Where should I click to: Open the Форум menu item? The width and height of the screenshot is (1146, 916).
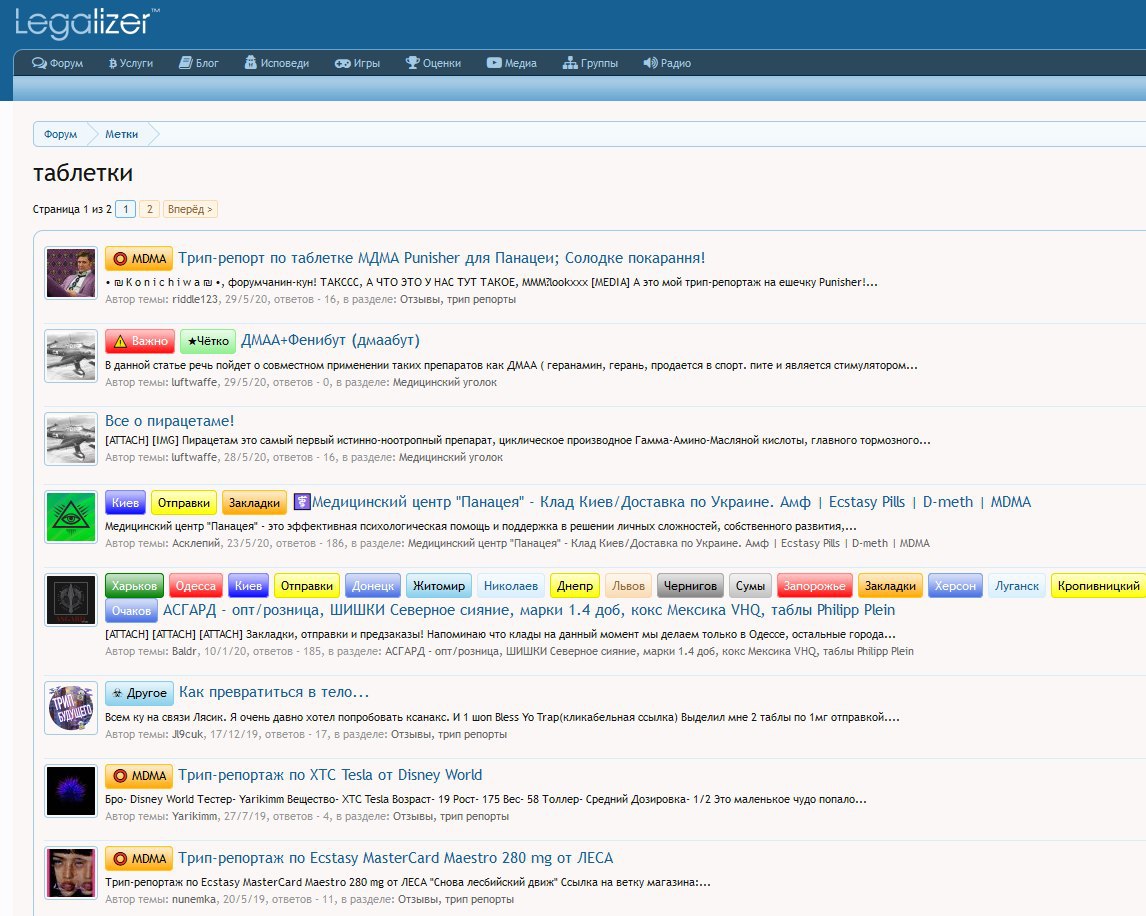tap(58, 63)
